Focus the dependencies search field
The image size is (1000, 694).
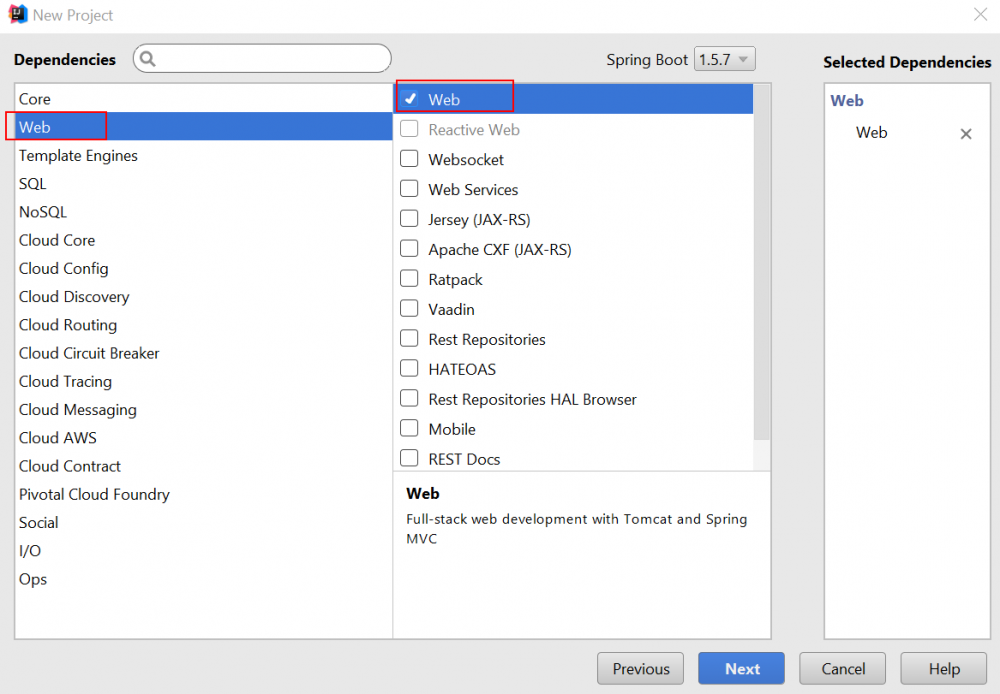click(270, 59)
